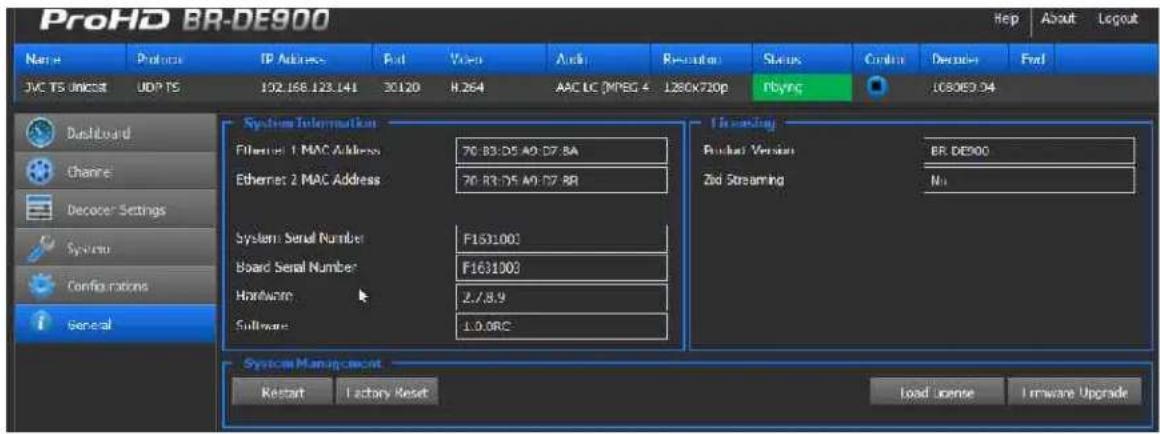Screen dimensions: 1160x434
Task: Click the Zixi Streaming field
Action: [1028, 180]
